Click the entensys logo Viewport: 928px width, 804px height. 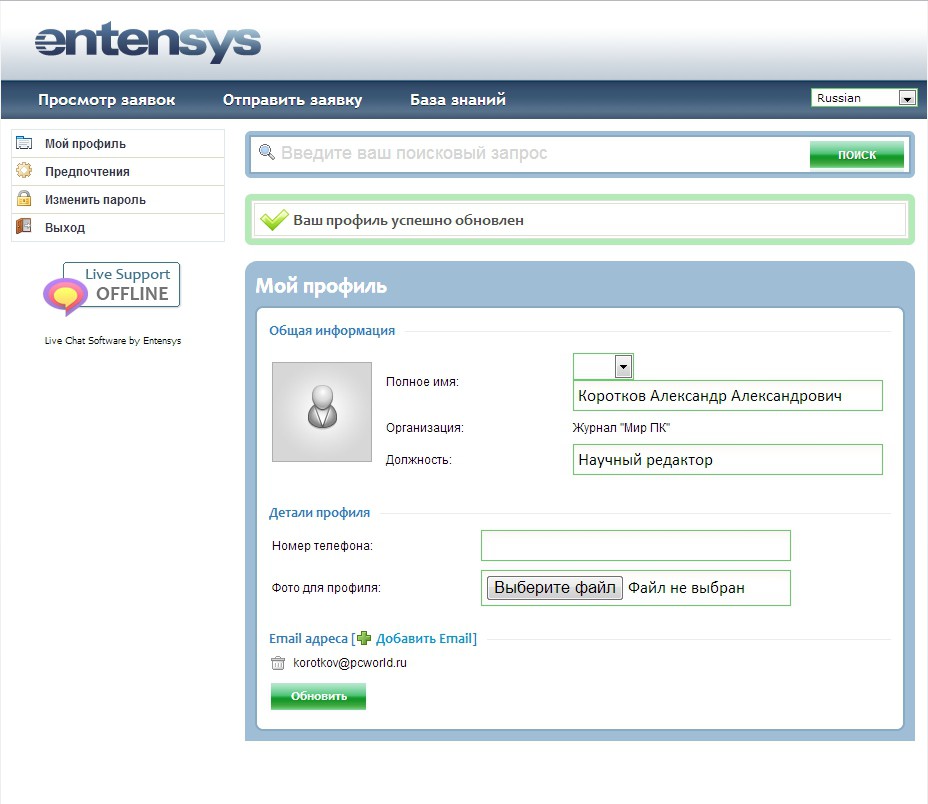click(x=147, y=42)
